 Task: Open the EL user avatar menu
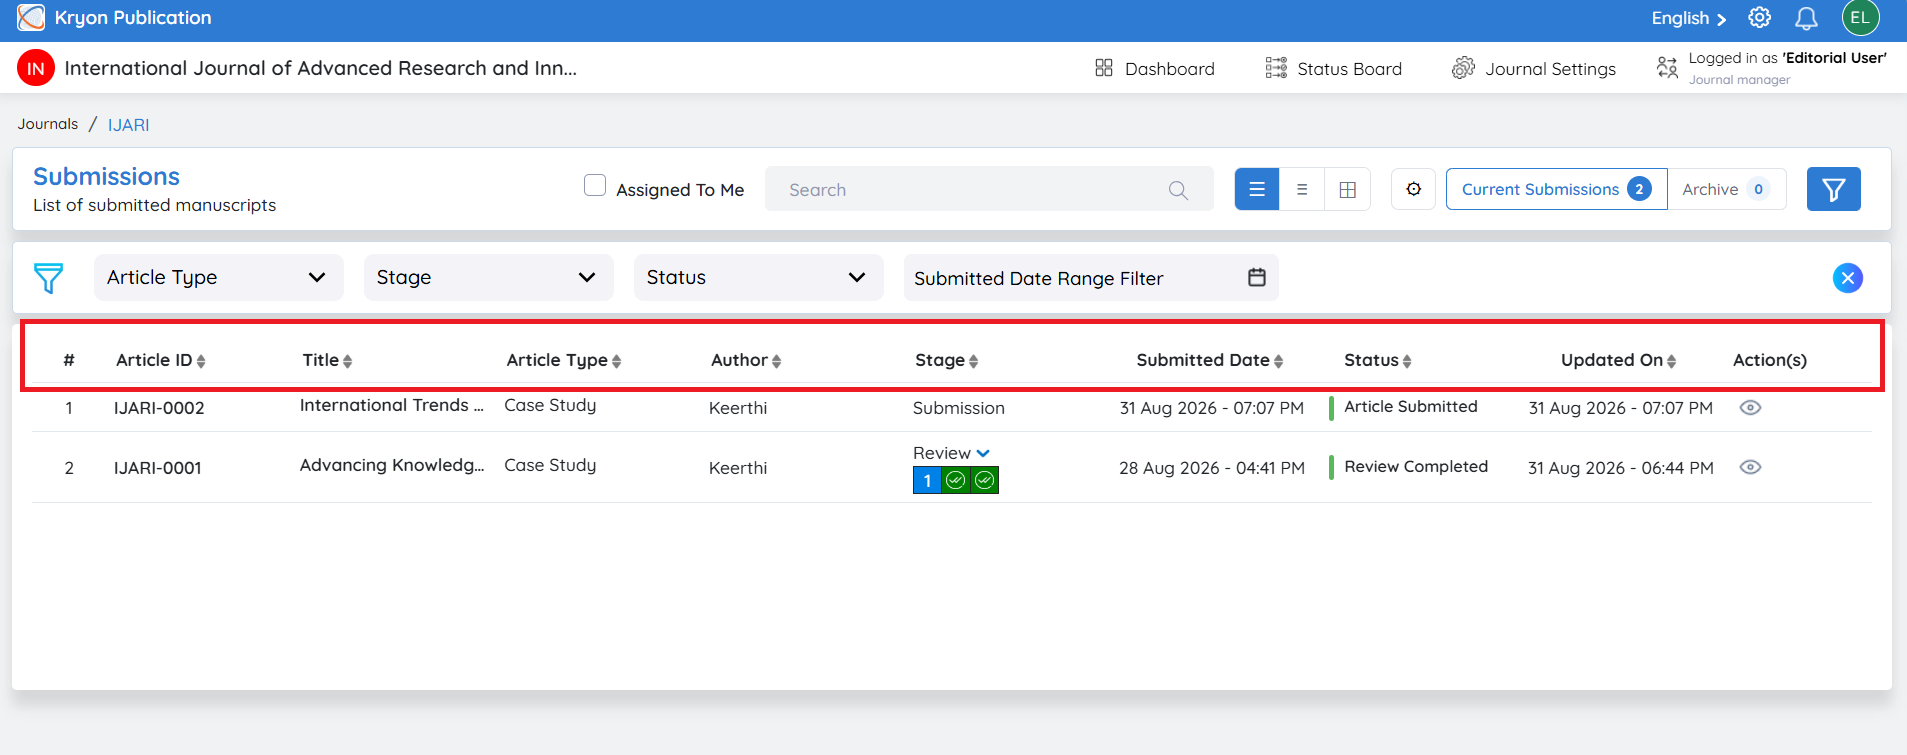coord(1860,18)
